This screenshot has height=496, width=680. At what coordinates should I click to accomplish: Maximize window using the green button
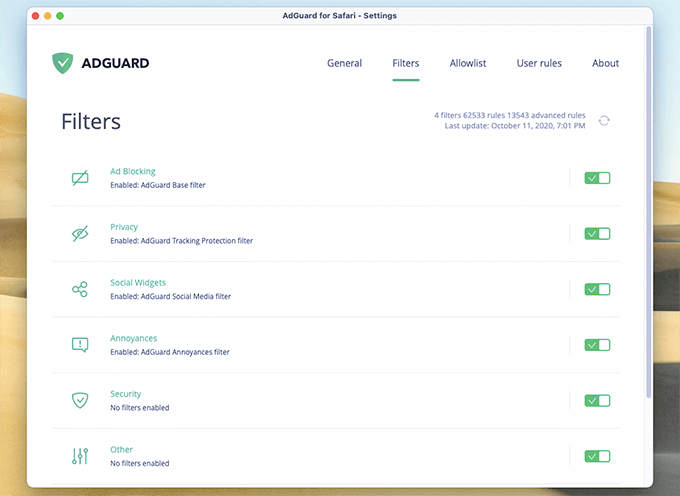click(x=60, y=16)
